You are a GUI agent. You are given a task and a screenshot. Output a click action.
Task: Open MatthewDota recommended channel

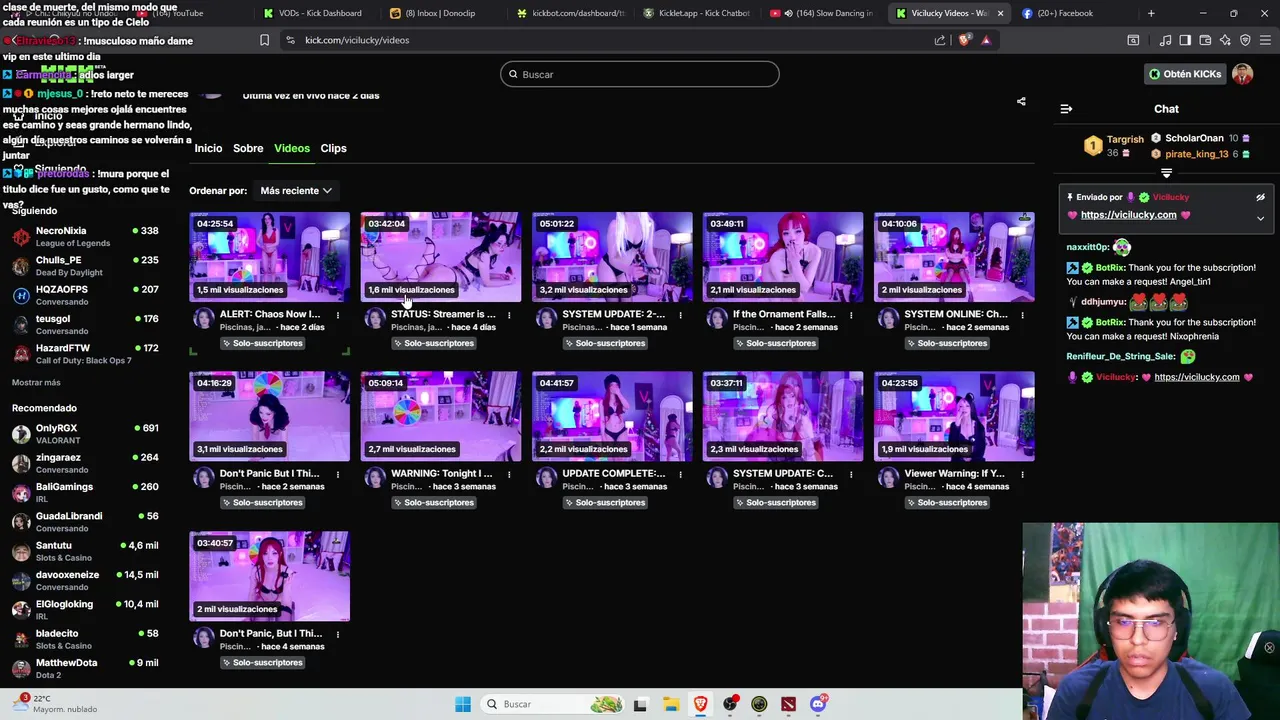[x=85, y=669]
